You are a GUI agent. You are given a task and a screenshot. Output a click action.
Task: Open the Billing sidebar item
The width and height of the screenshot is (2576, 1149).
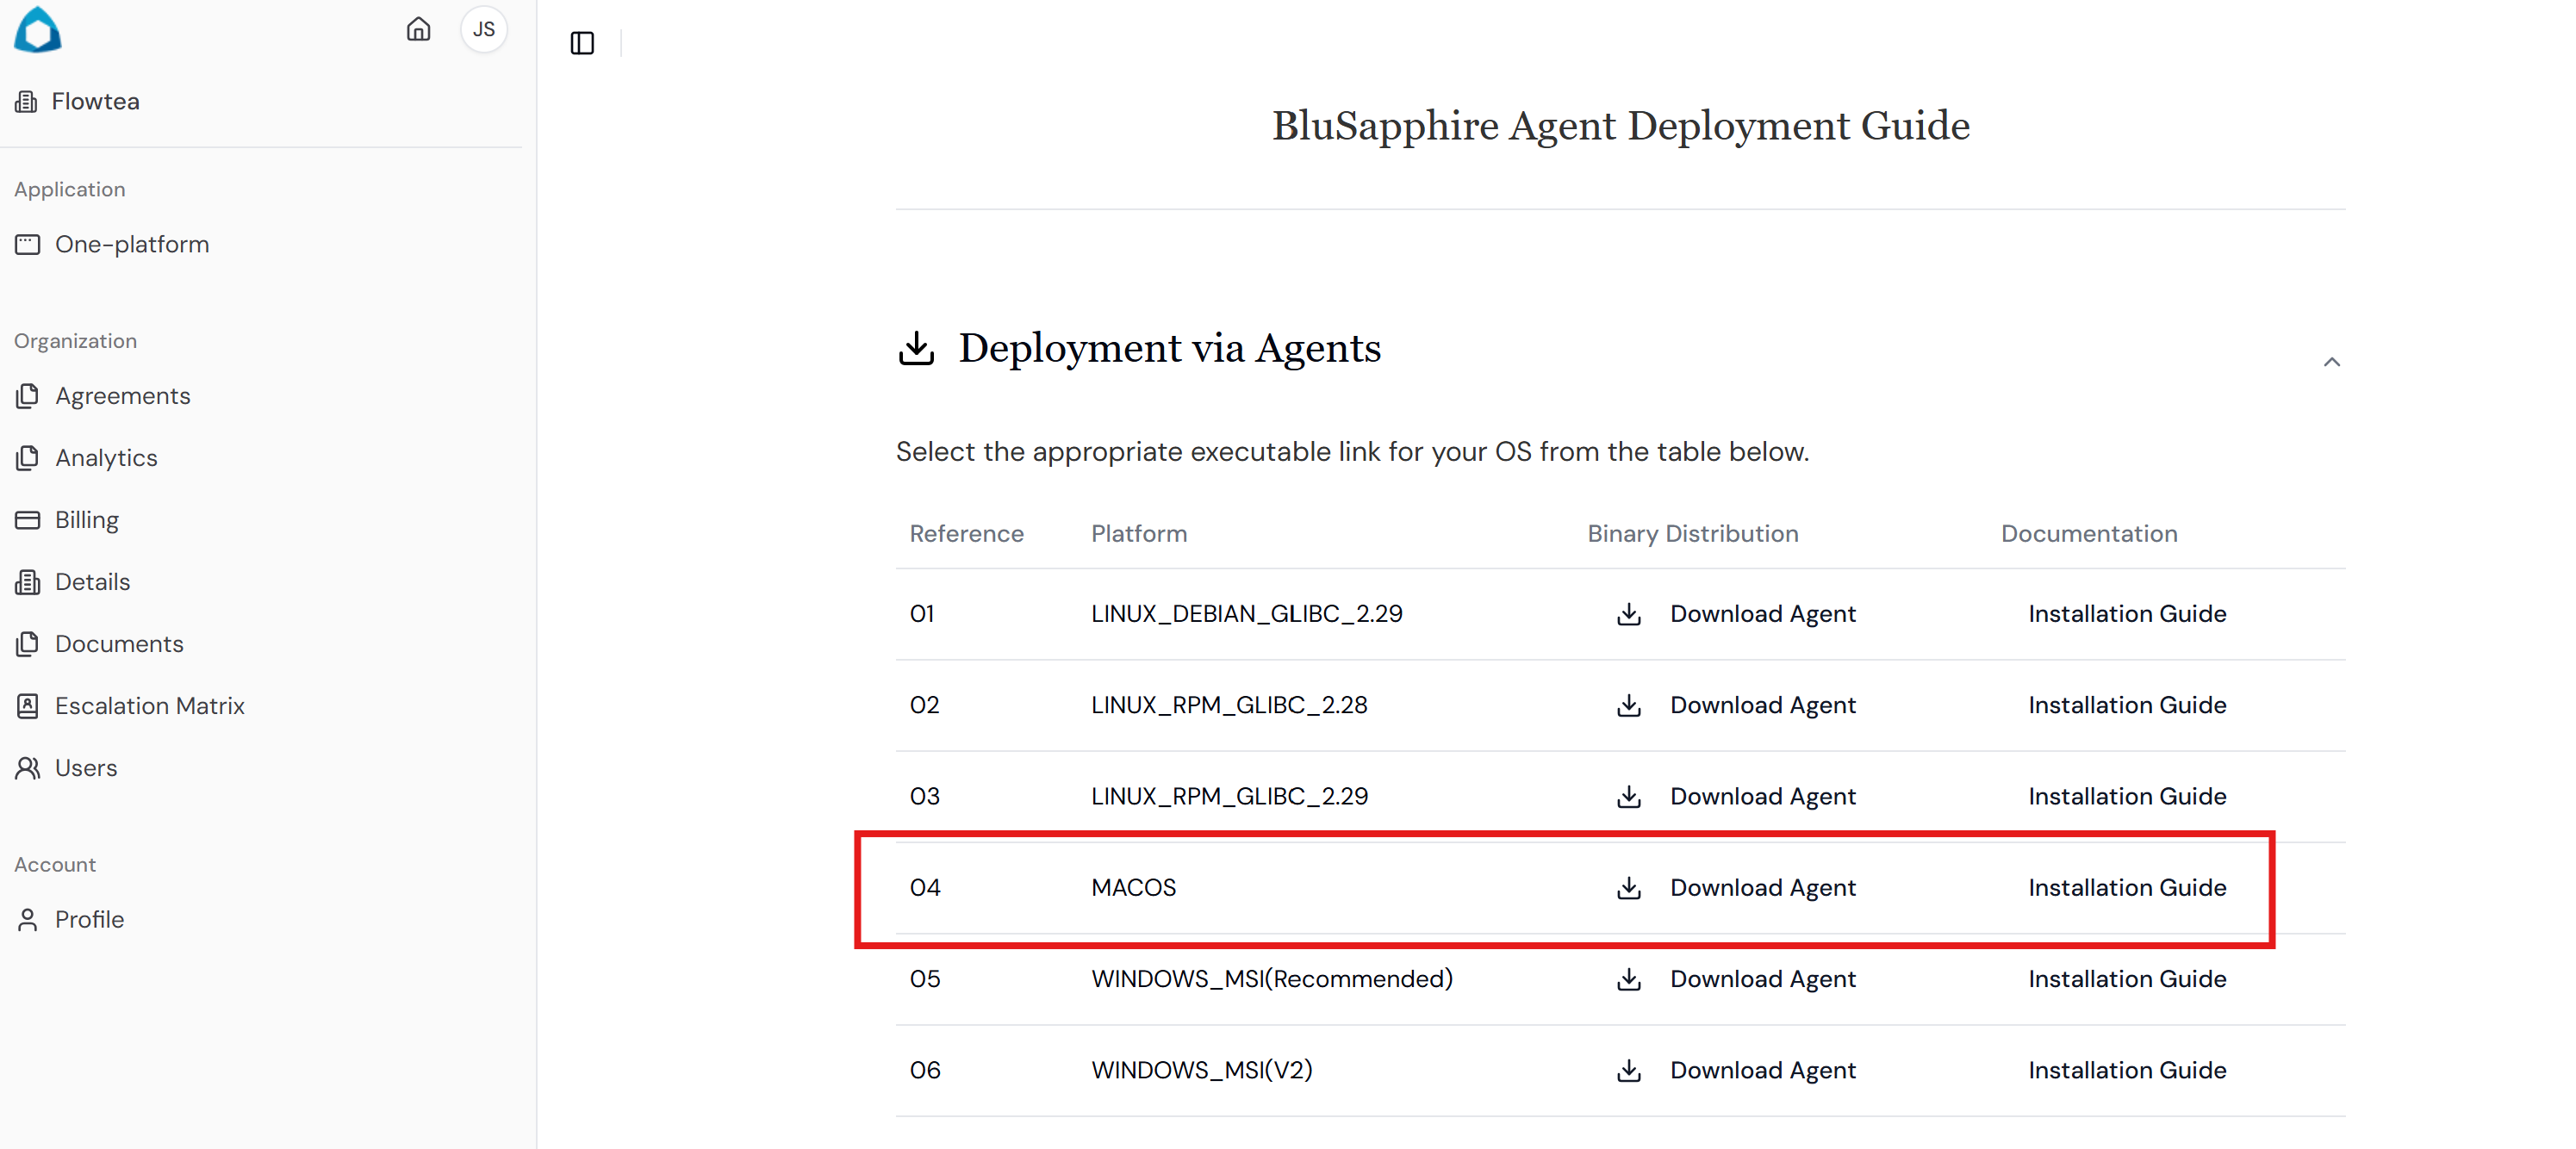pos(86,520)
